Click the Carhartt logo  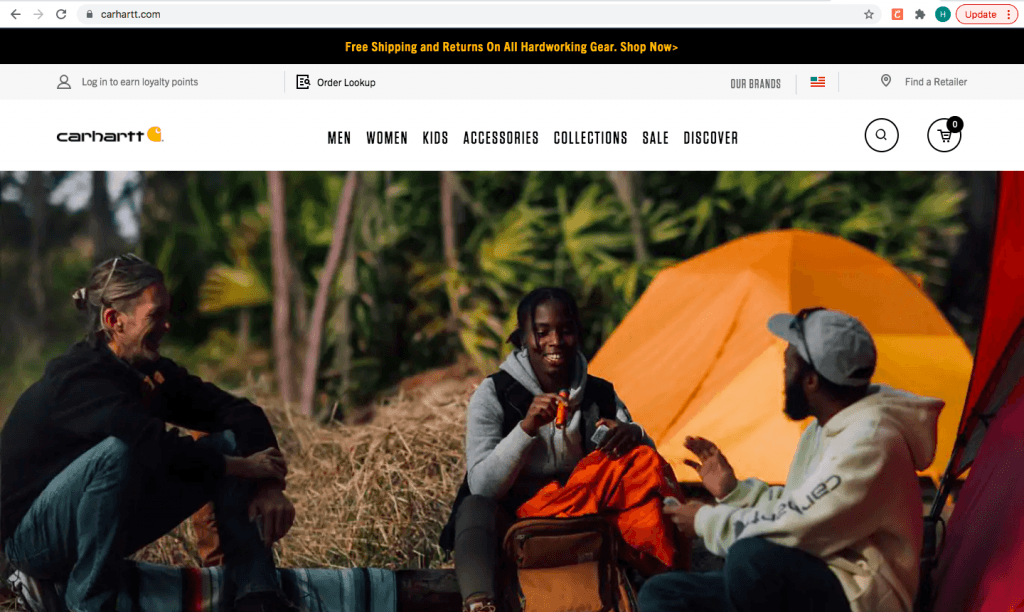coord(110,135)
